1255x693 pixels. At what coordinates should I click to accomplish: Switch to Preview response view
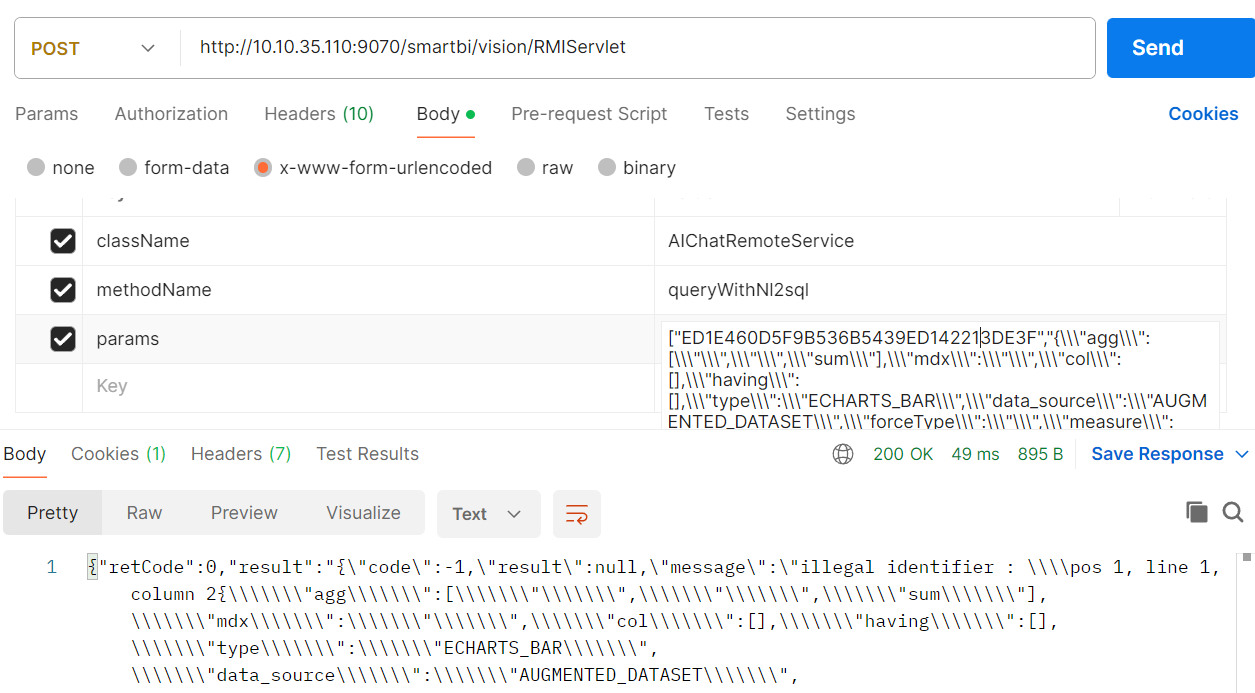(244, 513)
